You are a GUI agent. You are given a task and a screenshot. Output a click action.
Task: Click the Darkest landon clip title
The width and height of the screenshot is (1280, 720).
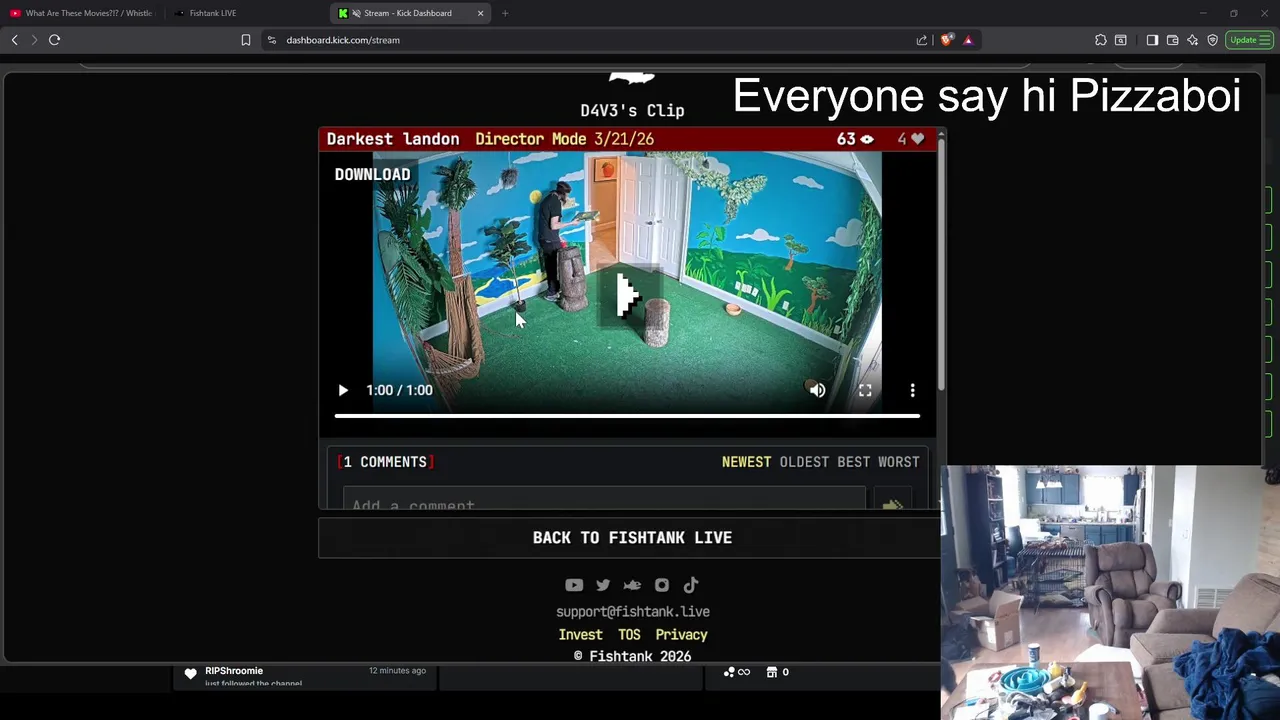click(x=393, y=139)
